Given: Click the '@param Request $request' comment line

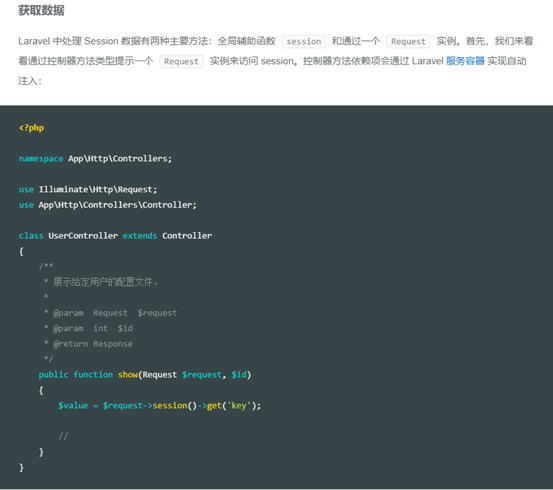Looking at the screenshot, I should click(x=110, y=313).
